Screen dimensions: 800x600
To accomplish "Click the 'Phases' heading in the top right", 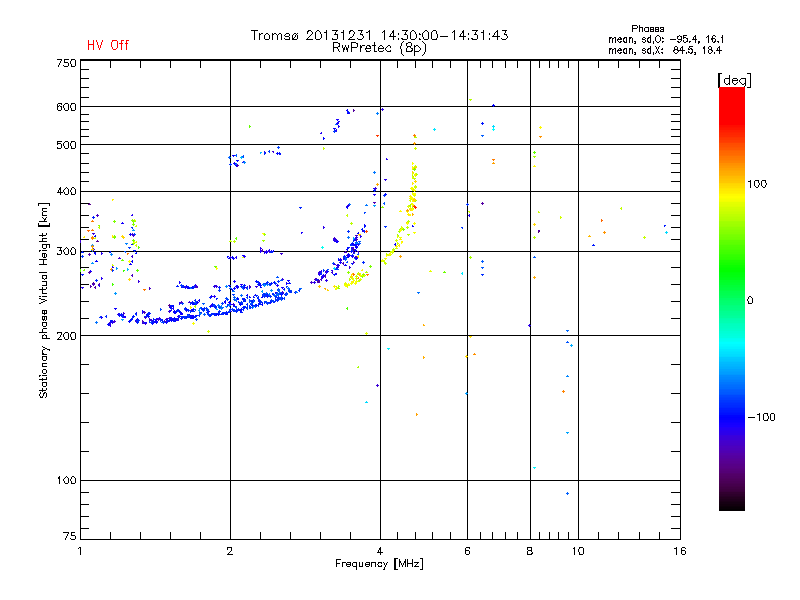I will [x=647, y=29].
